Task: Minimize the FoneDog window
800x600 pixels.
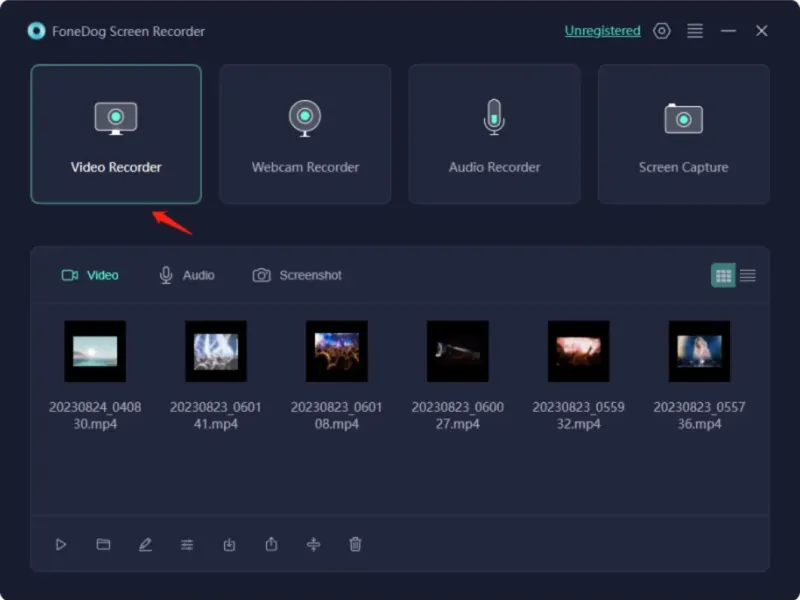Action: pyautogui.click(x=728, y=31)
